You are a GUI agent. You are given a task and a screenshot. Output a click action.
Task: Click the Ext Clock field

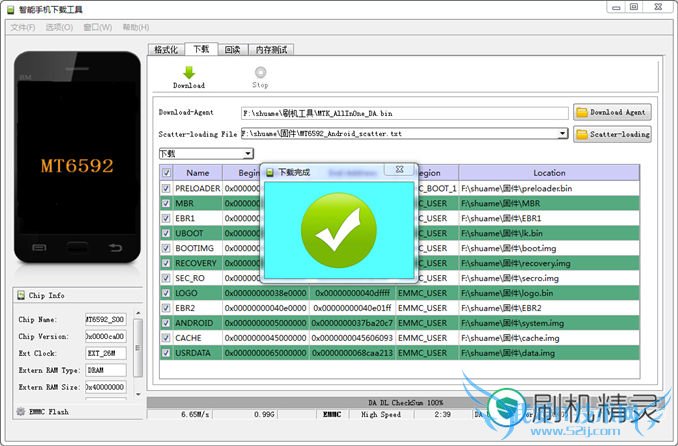click(106, 353)
